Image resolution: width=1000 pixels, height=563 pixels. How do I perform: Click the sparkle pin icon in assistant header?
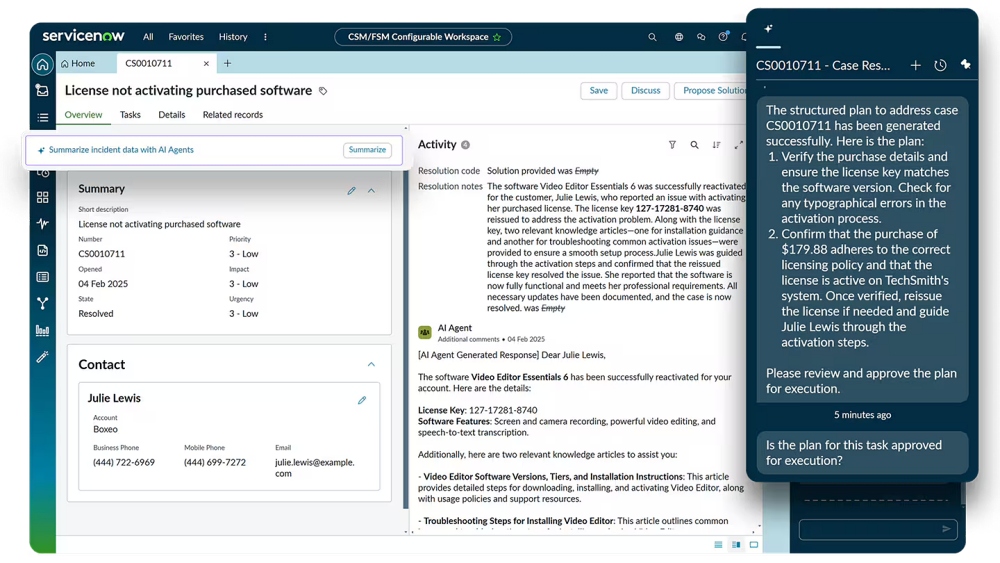pos(965,64)
